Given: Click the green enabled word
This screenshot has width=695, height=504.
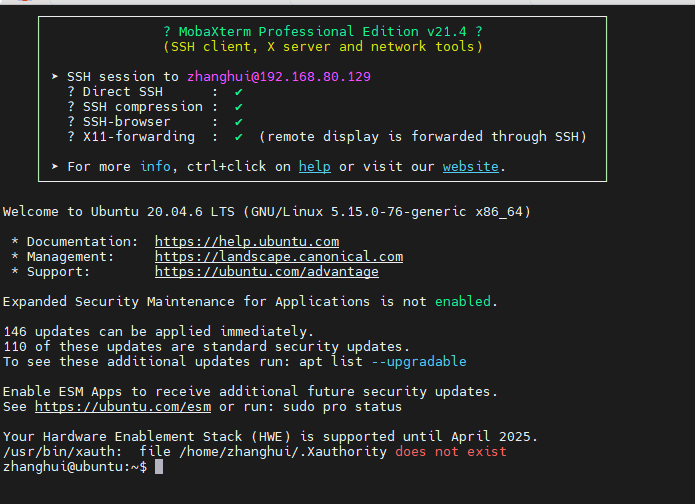Looking at the screenshot, I should (x=463, y=302).
